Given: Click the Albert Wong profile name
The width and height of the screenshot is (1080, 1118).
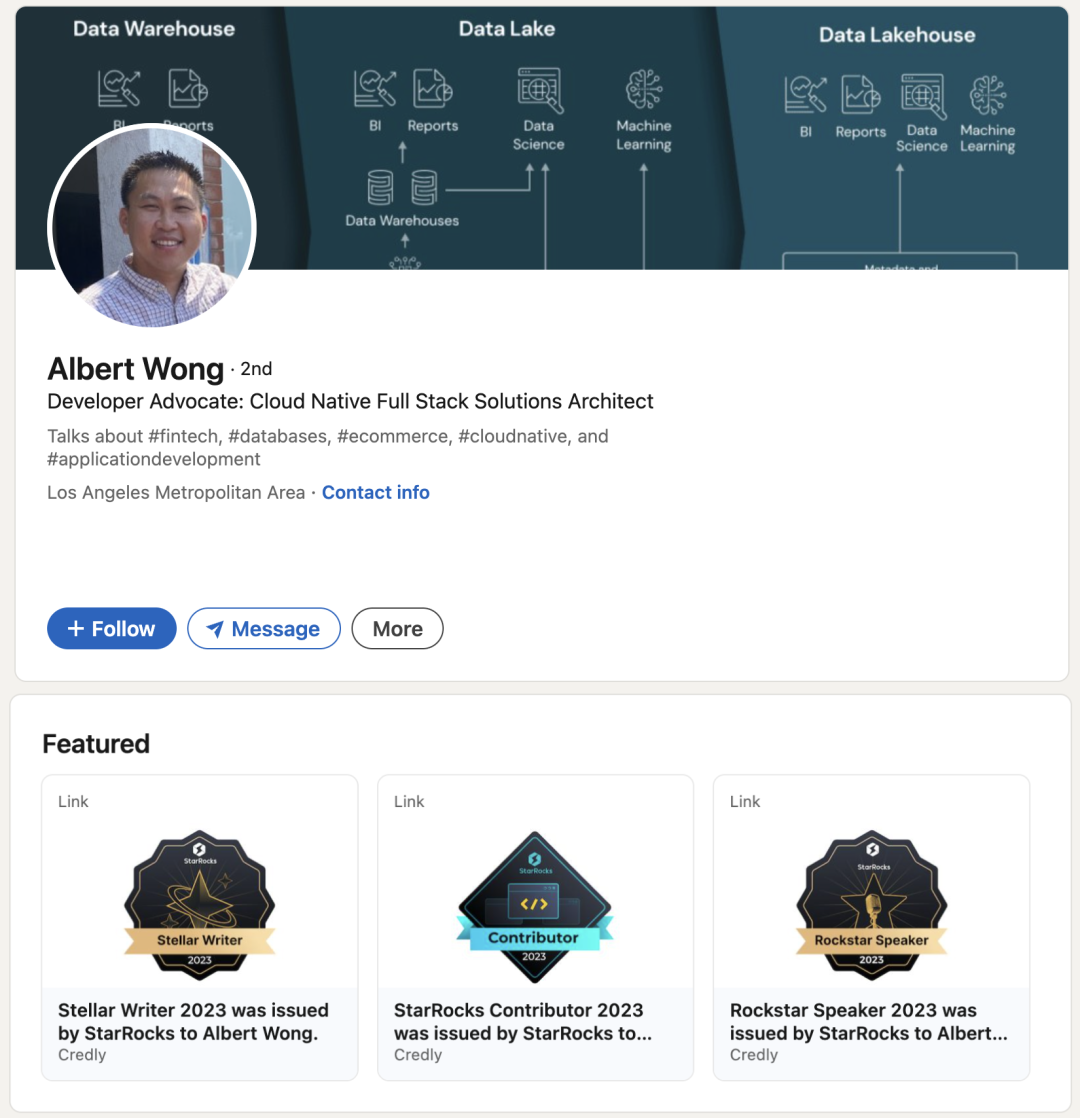Looking at the screenshot, I should [x=135, y=369].
